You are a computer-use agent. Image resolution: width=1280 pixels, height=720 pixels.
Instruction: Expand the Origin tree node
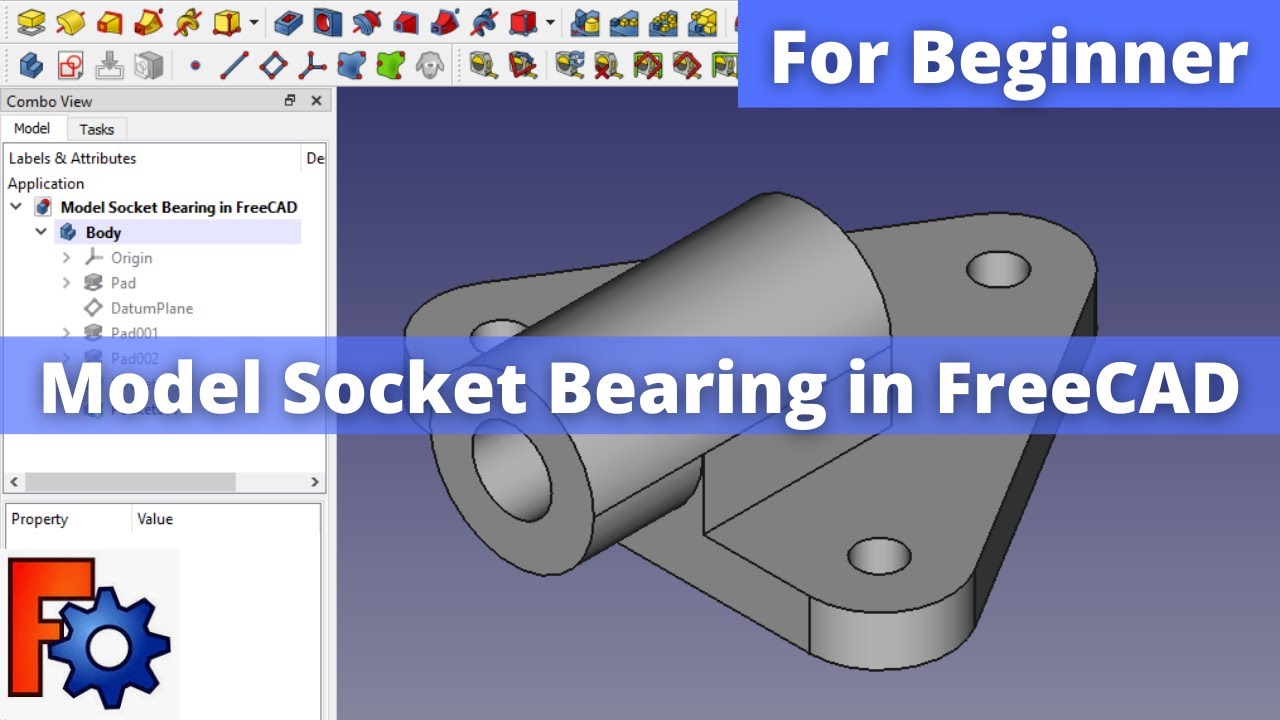coord(66,257)
